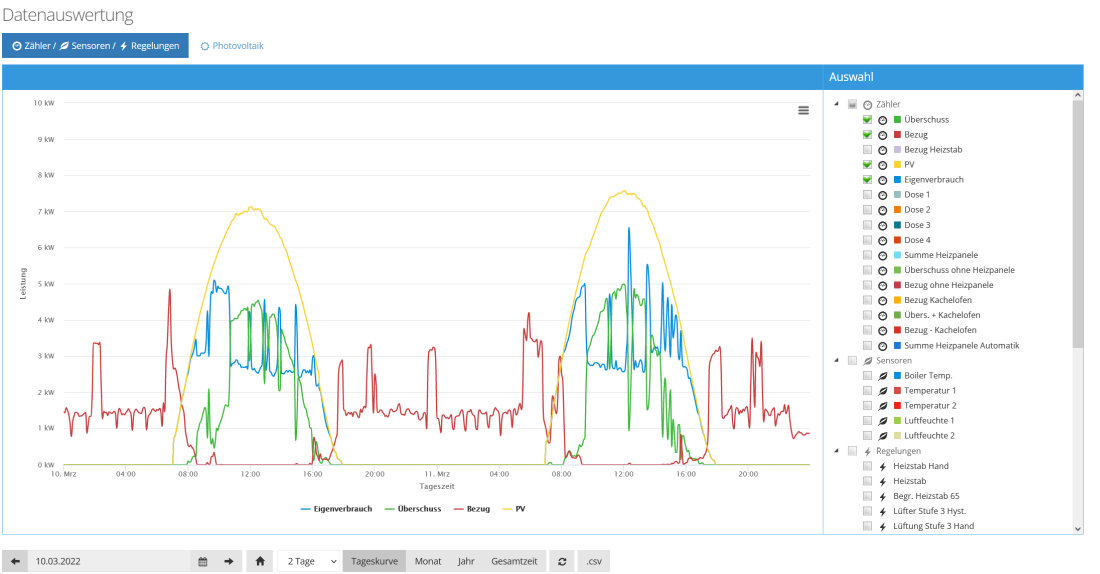
Task: Switch to the Monat view
Action: pos(428,562)
